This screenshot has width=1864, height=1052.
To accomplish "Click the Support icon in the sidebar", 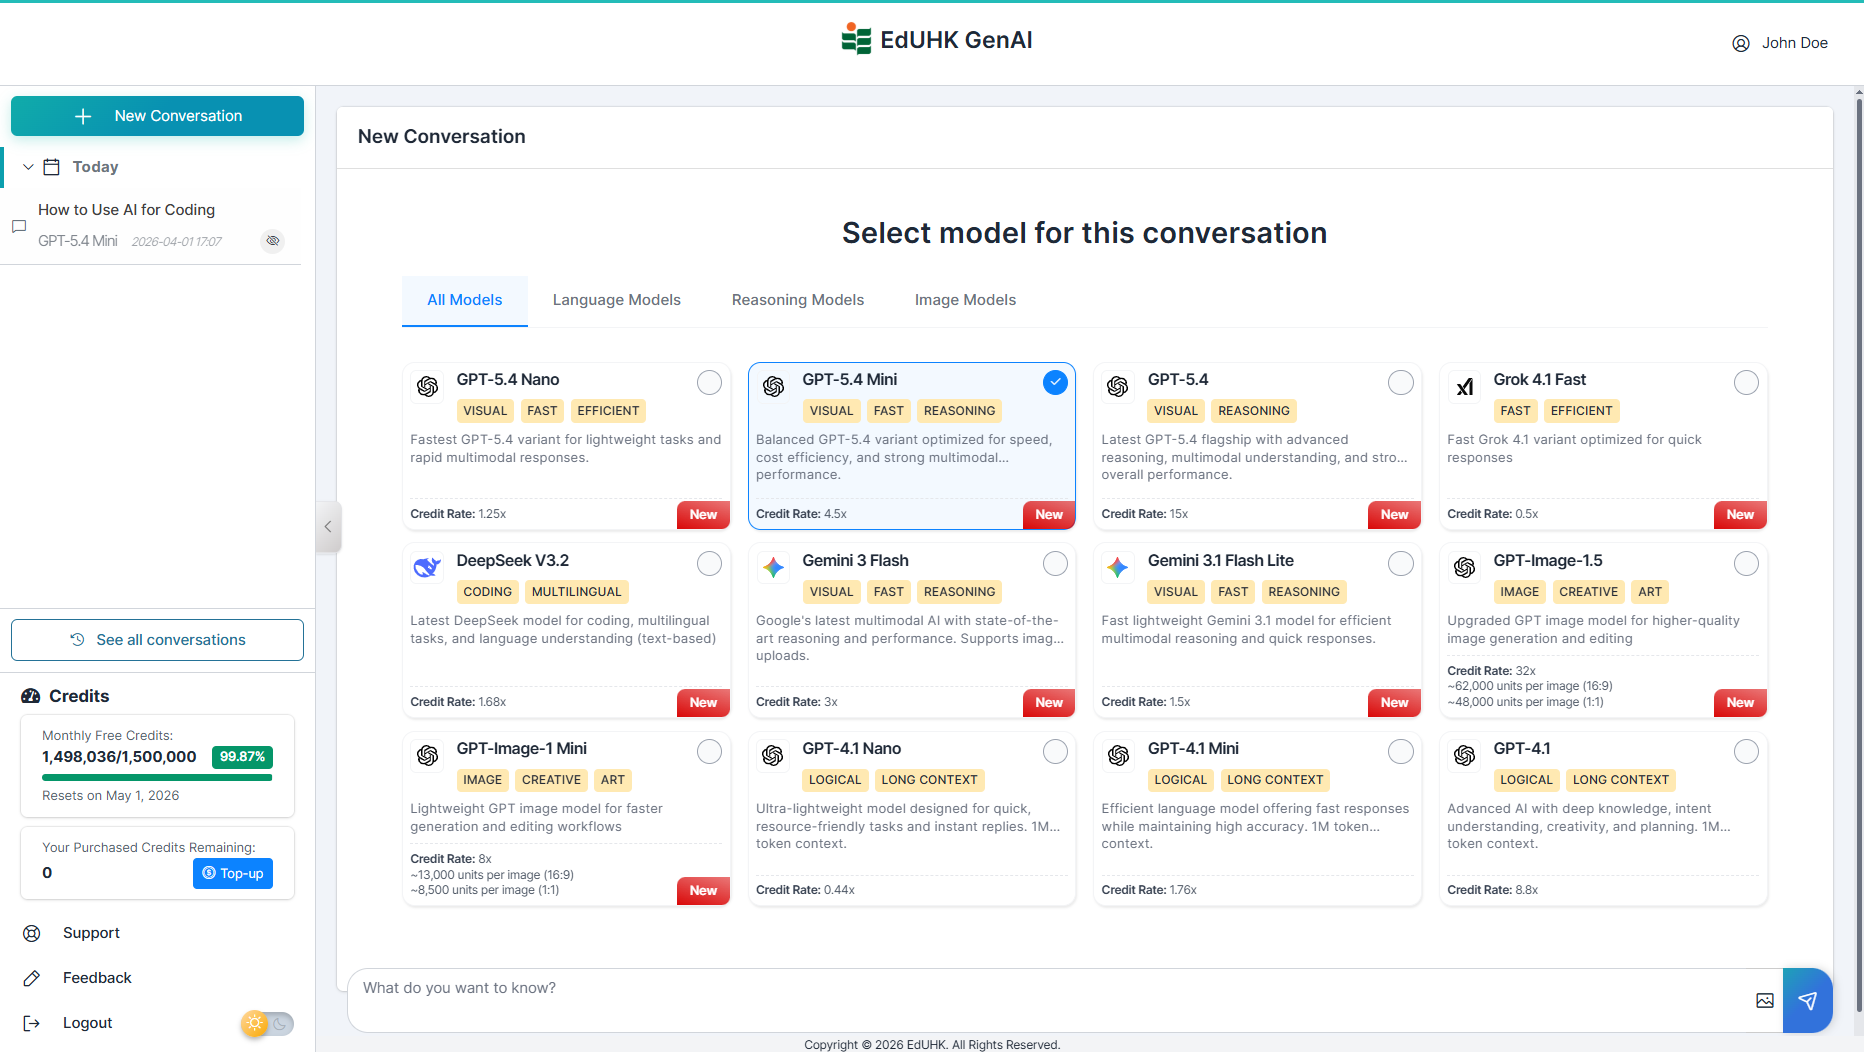I will coord(31,933).
